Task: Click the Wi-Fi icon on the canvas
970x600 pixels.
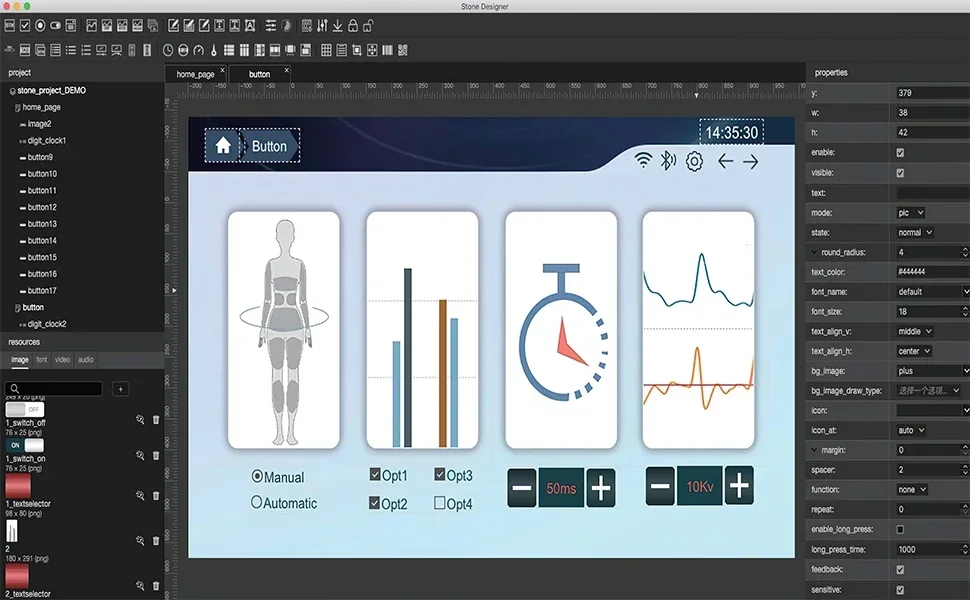Action: pyautogui.click(x=643, y=161)
